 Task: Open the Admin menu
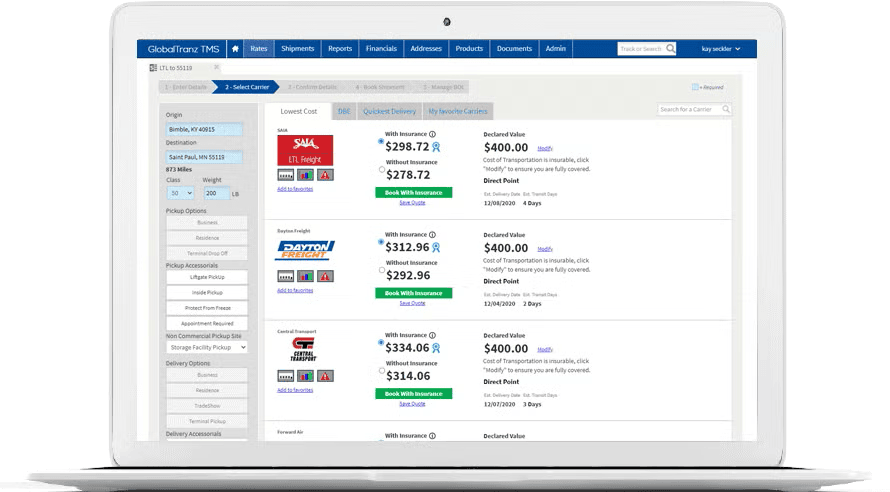(x=556, y=49)
